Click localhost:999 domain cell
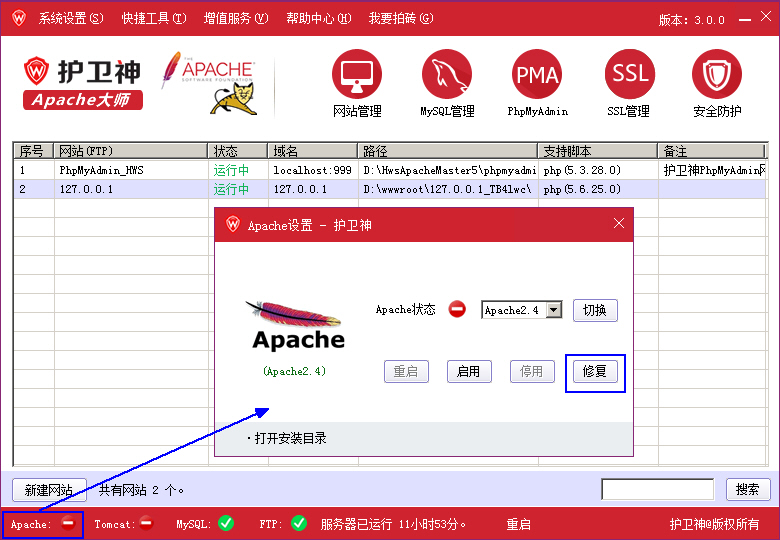Image resolution: width=780 pixels, height=540 pixels. click(x=312, y=170)
